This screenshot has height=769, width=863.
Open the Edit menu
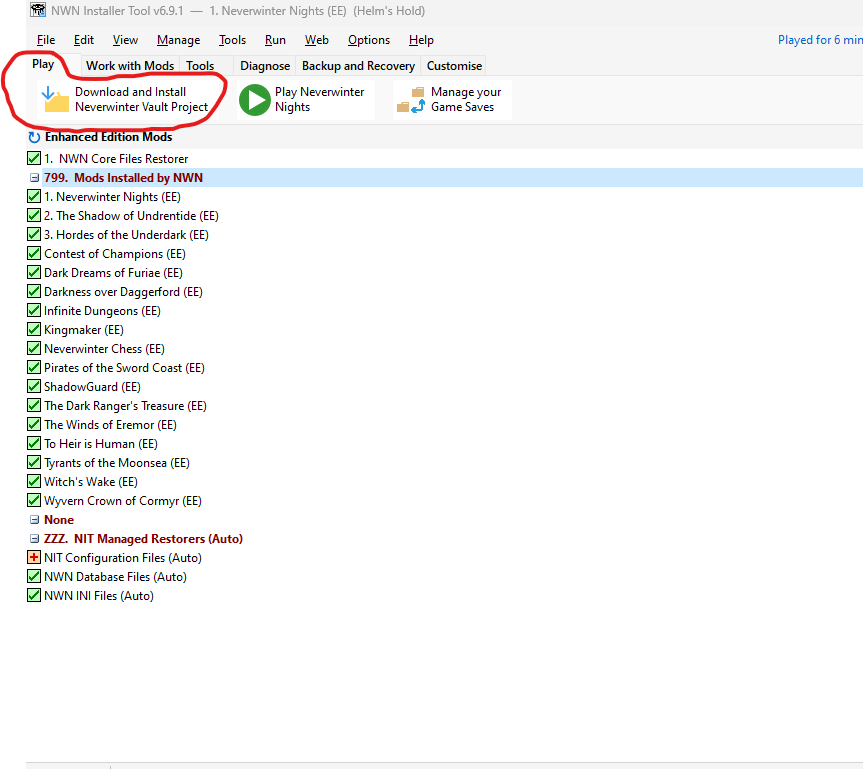84,40
